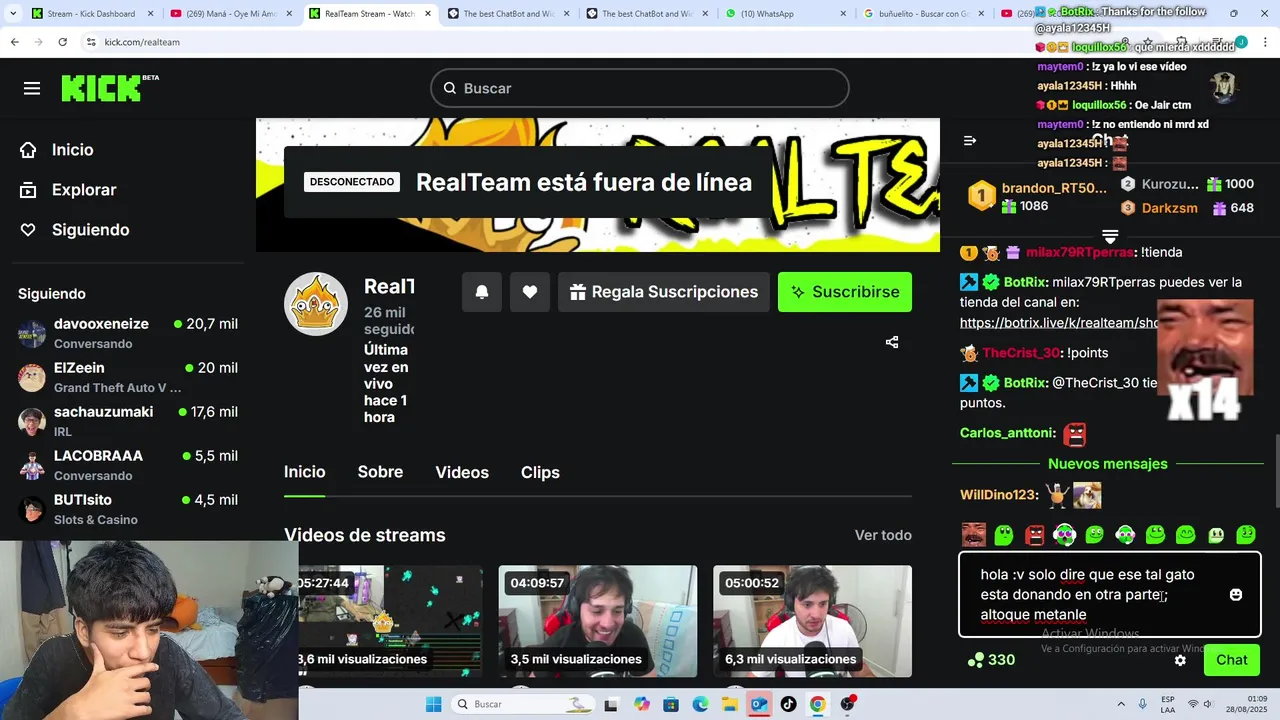
Task: Click the Kick Buscar search field
Action: point(640,88)
